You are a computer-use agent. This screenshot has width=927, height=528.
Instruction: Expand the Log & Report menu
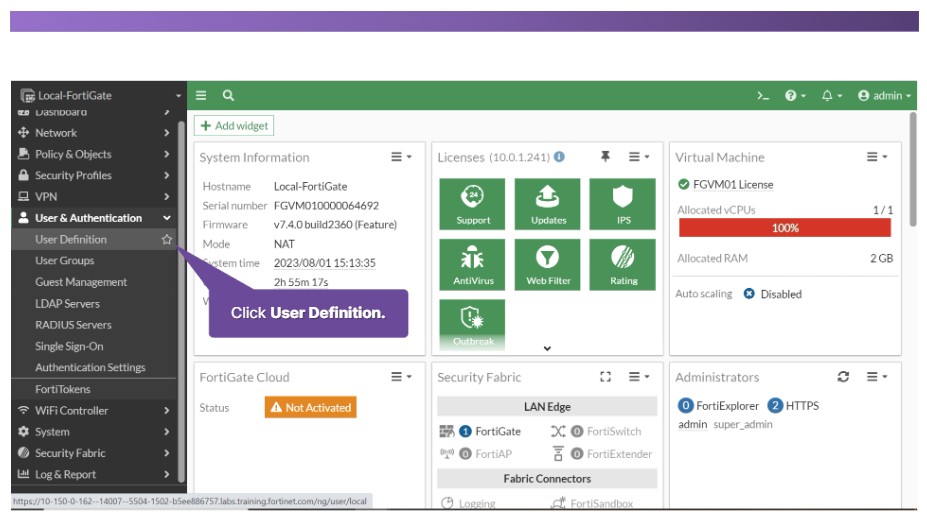coord(94,474)
